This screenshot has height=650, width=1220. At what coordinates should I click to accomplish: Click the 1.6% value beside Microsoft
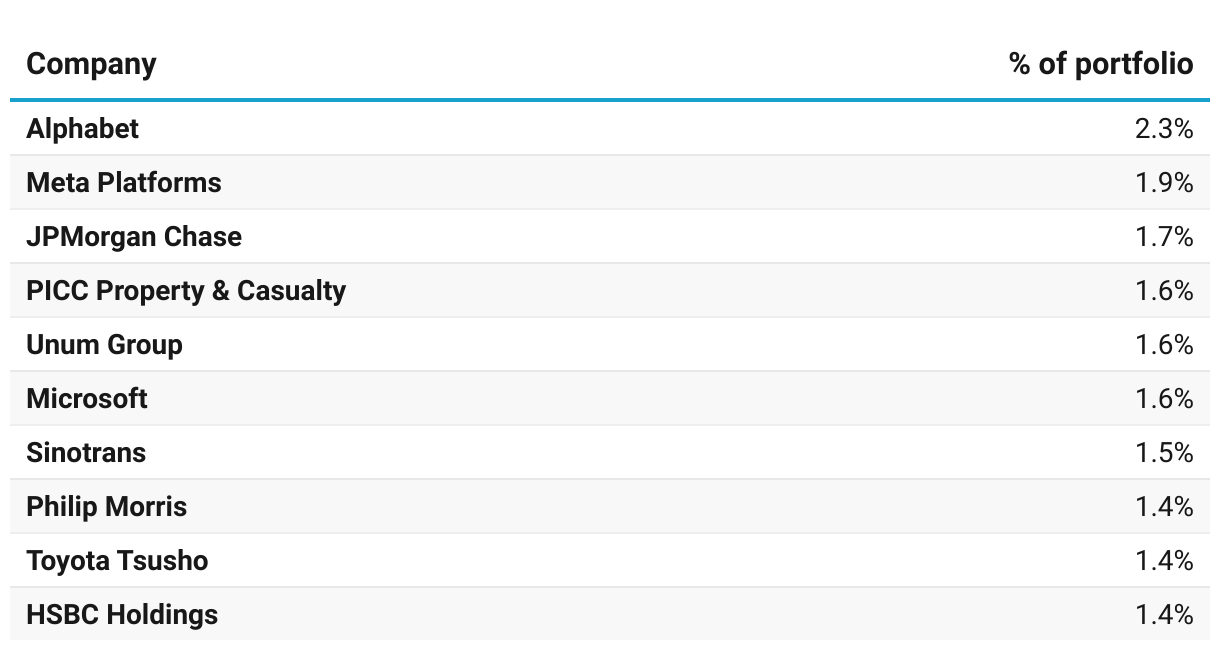point(1163,399)
